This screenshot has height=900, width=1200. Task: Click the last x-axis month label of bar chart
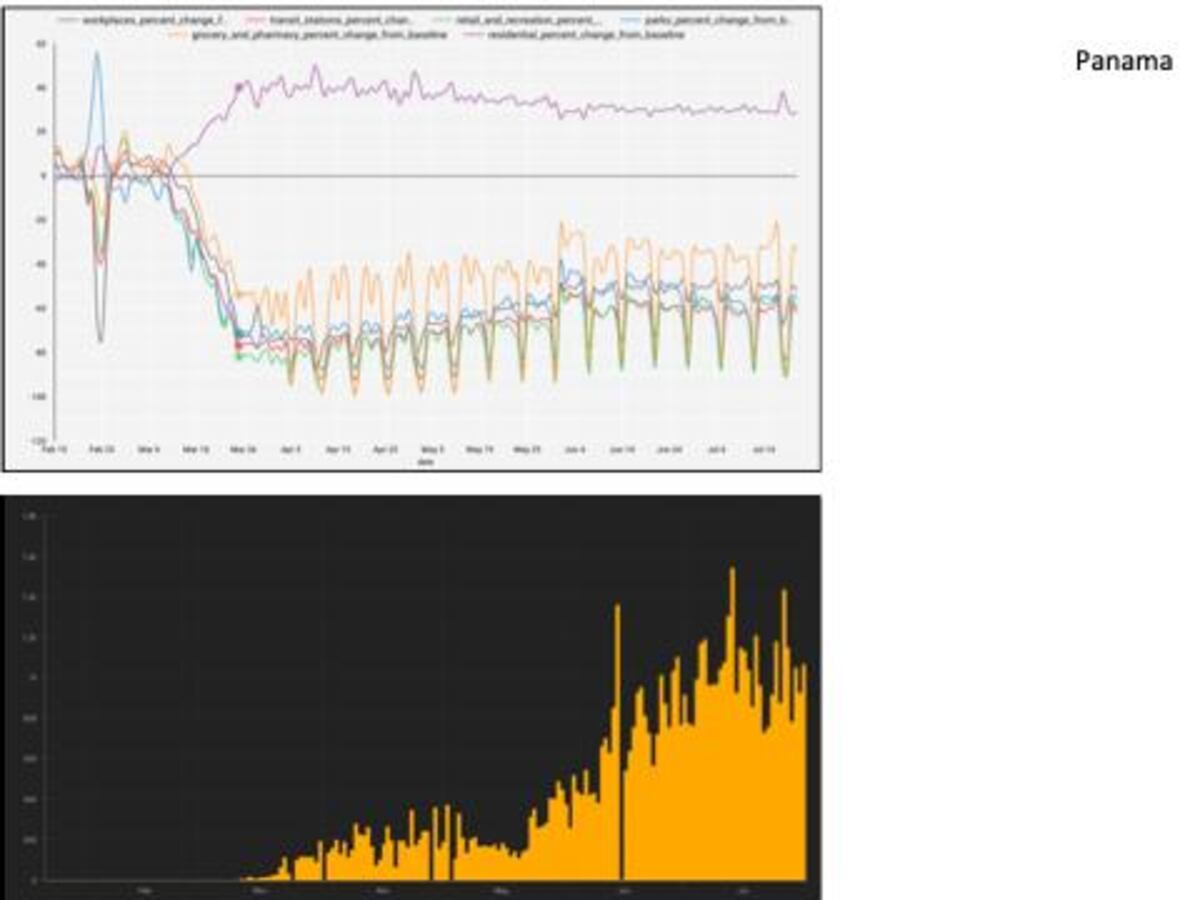[x=741, y=888]
